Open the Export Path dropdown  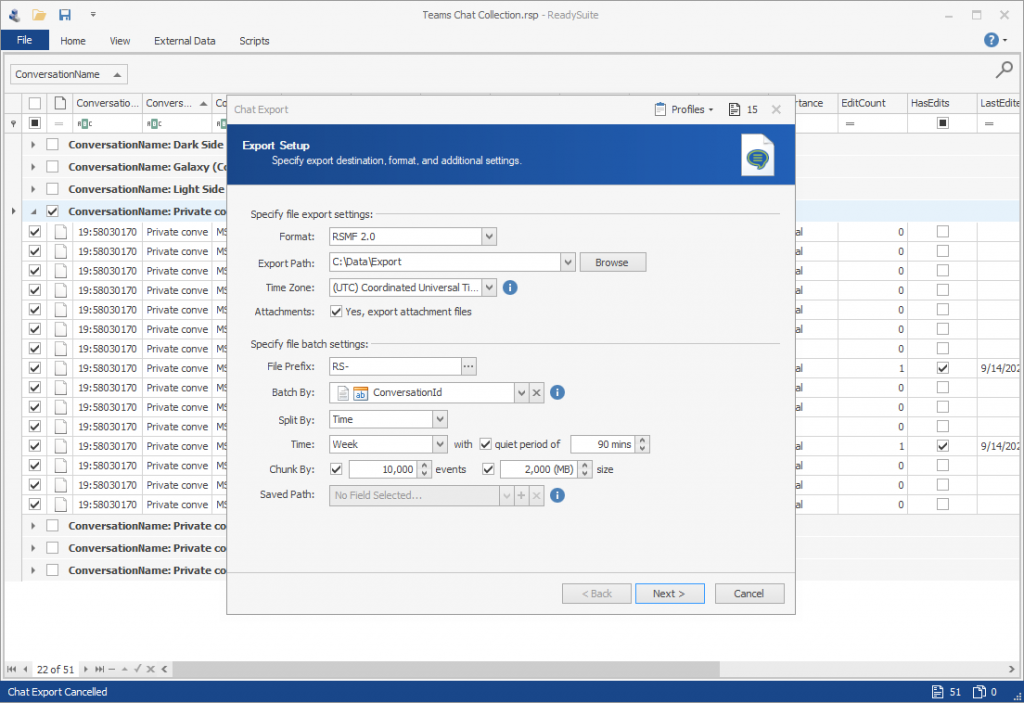pos(568,262)
